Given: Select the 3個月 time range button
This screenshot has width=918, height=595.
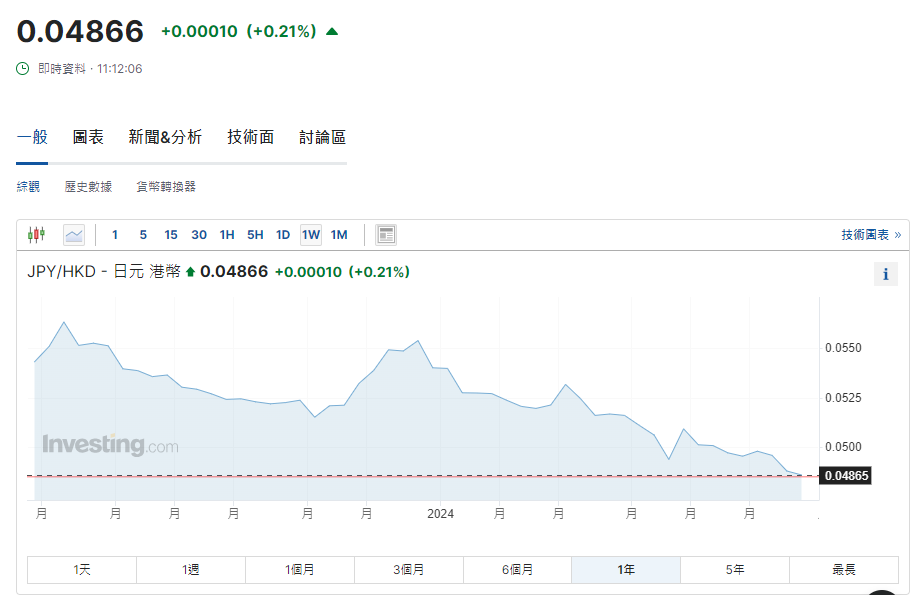Looking at the screenshot, I should (408, 570).
